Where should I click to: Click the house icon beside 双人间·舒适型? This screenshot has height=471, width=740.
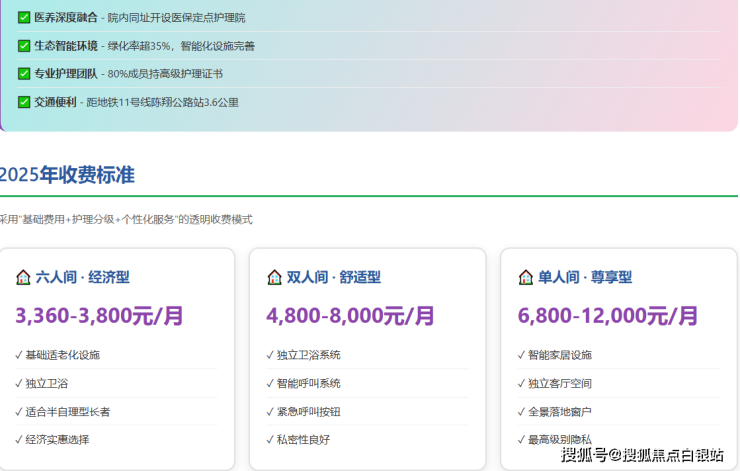[274, 277]
